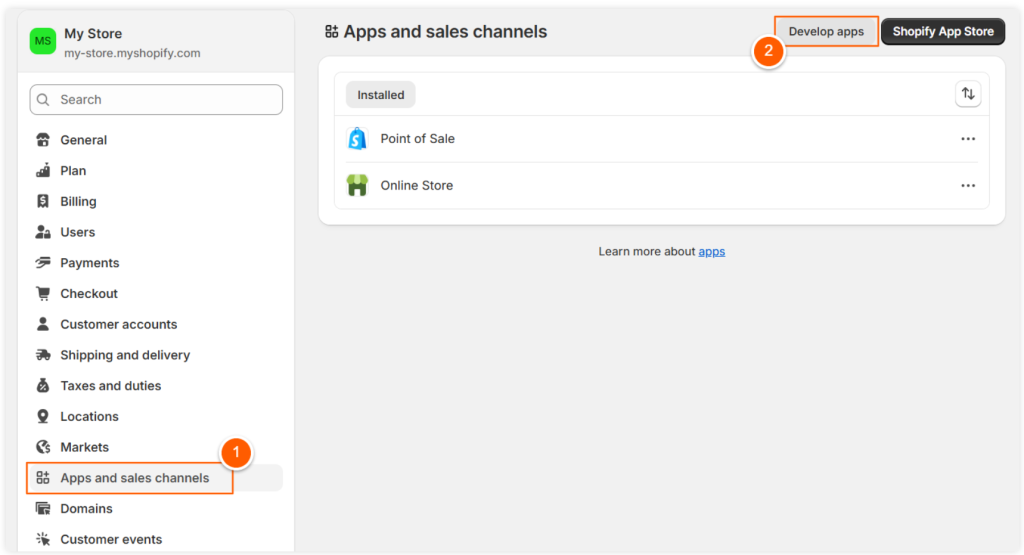Click the Customer events sparkle icon

click(x=43, y=539)
